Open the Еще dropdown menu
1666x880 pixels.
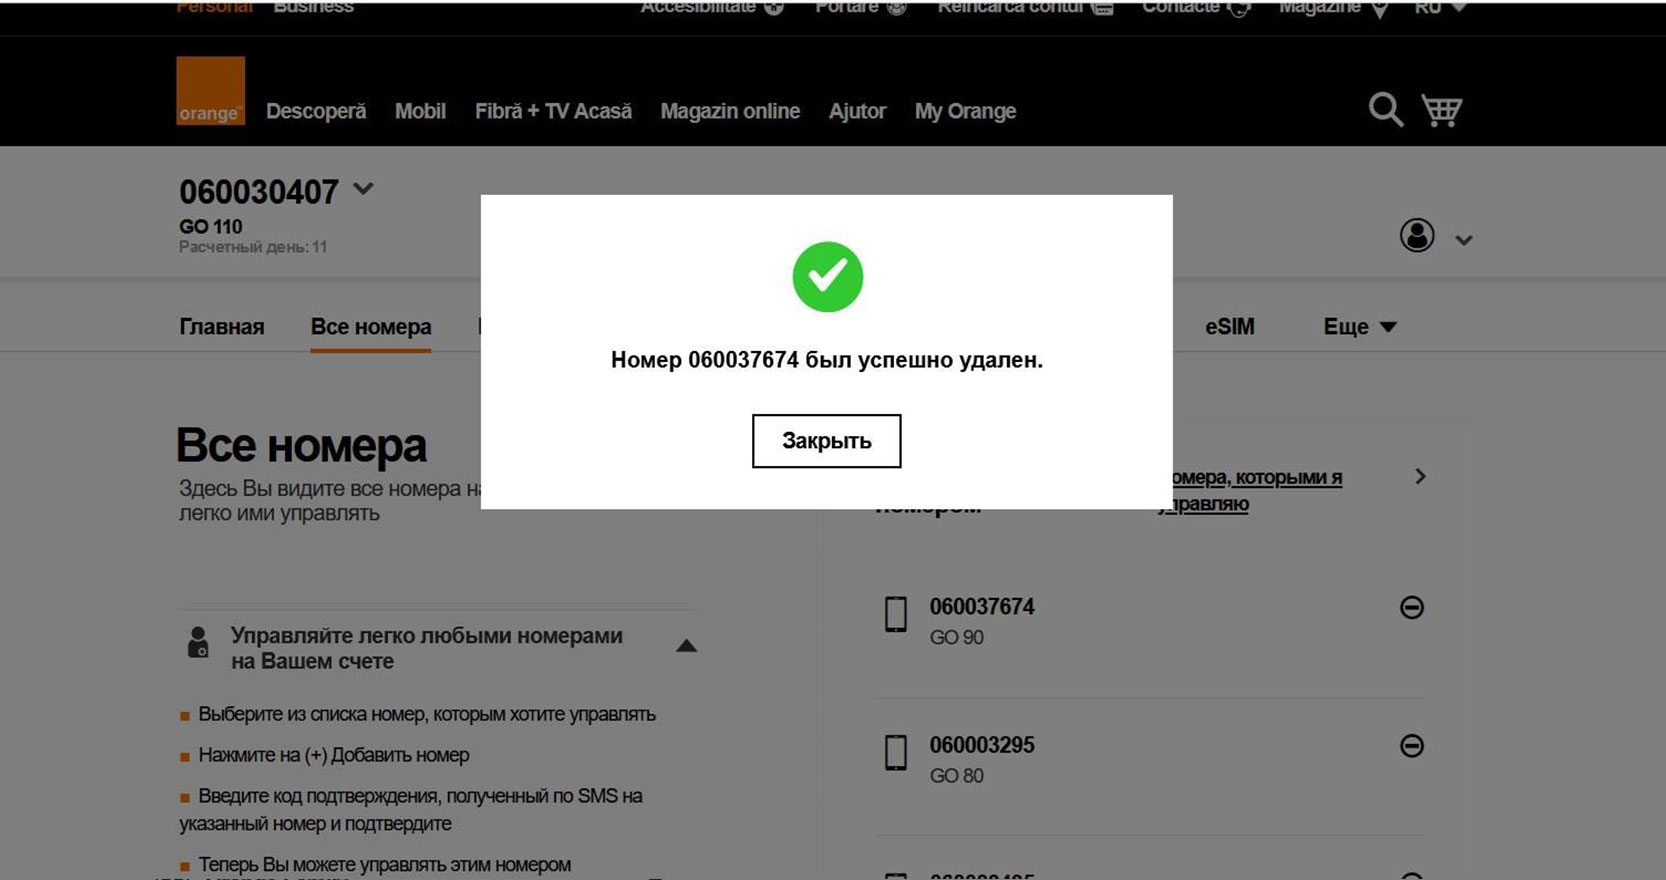[1359, 327]
